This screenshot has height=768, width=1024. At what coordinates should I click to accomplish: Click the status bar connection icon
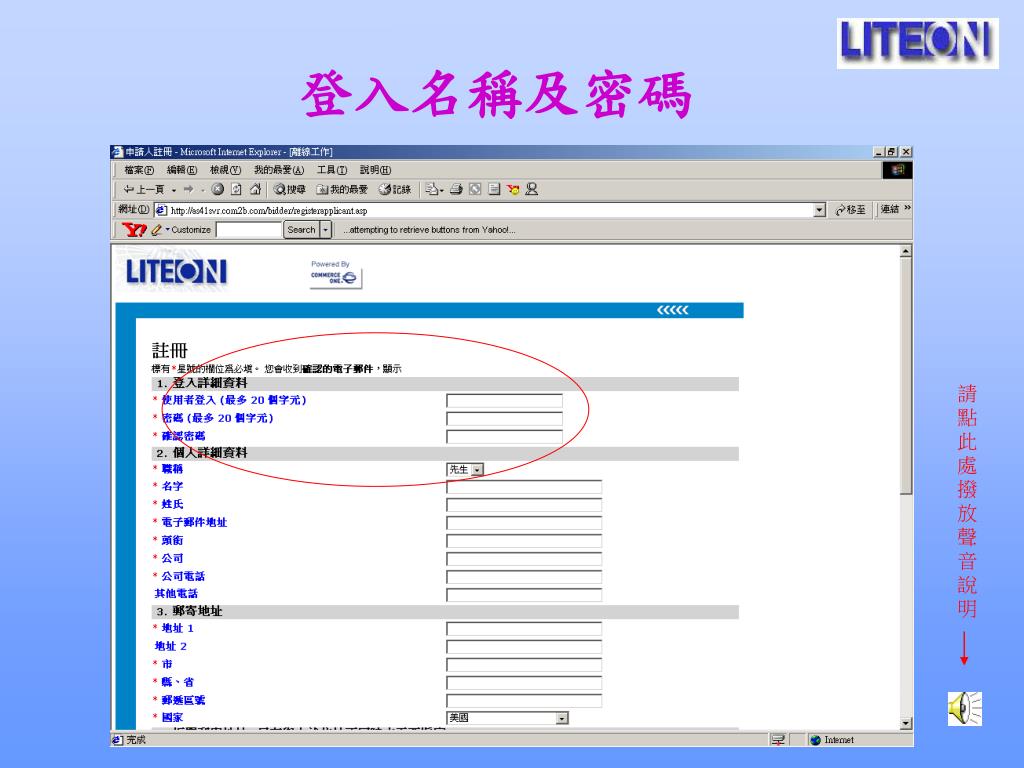778,740
